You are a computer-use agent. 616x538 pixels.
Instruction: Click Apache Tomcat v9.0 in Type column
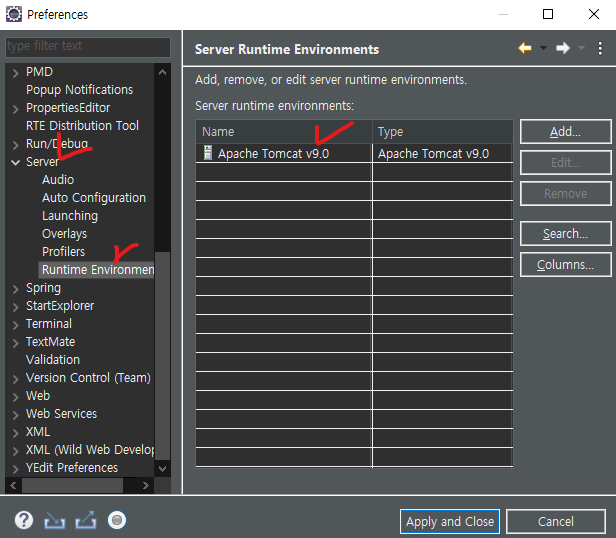click(x=433, y=153)
